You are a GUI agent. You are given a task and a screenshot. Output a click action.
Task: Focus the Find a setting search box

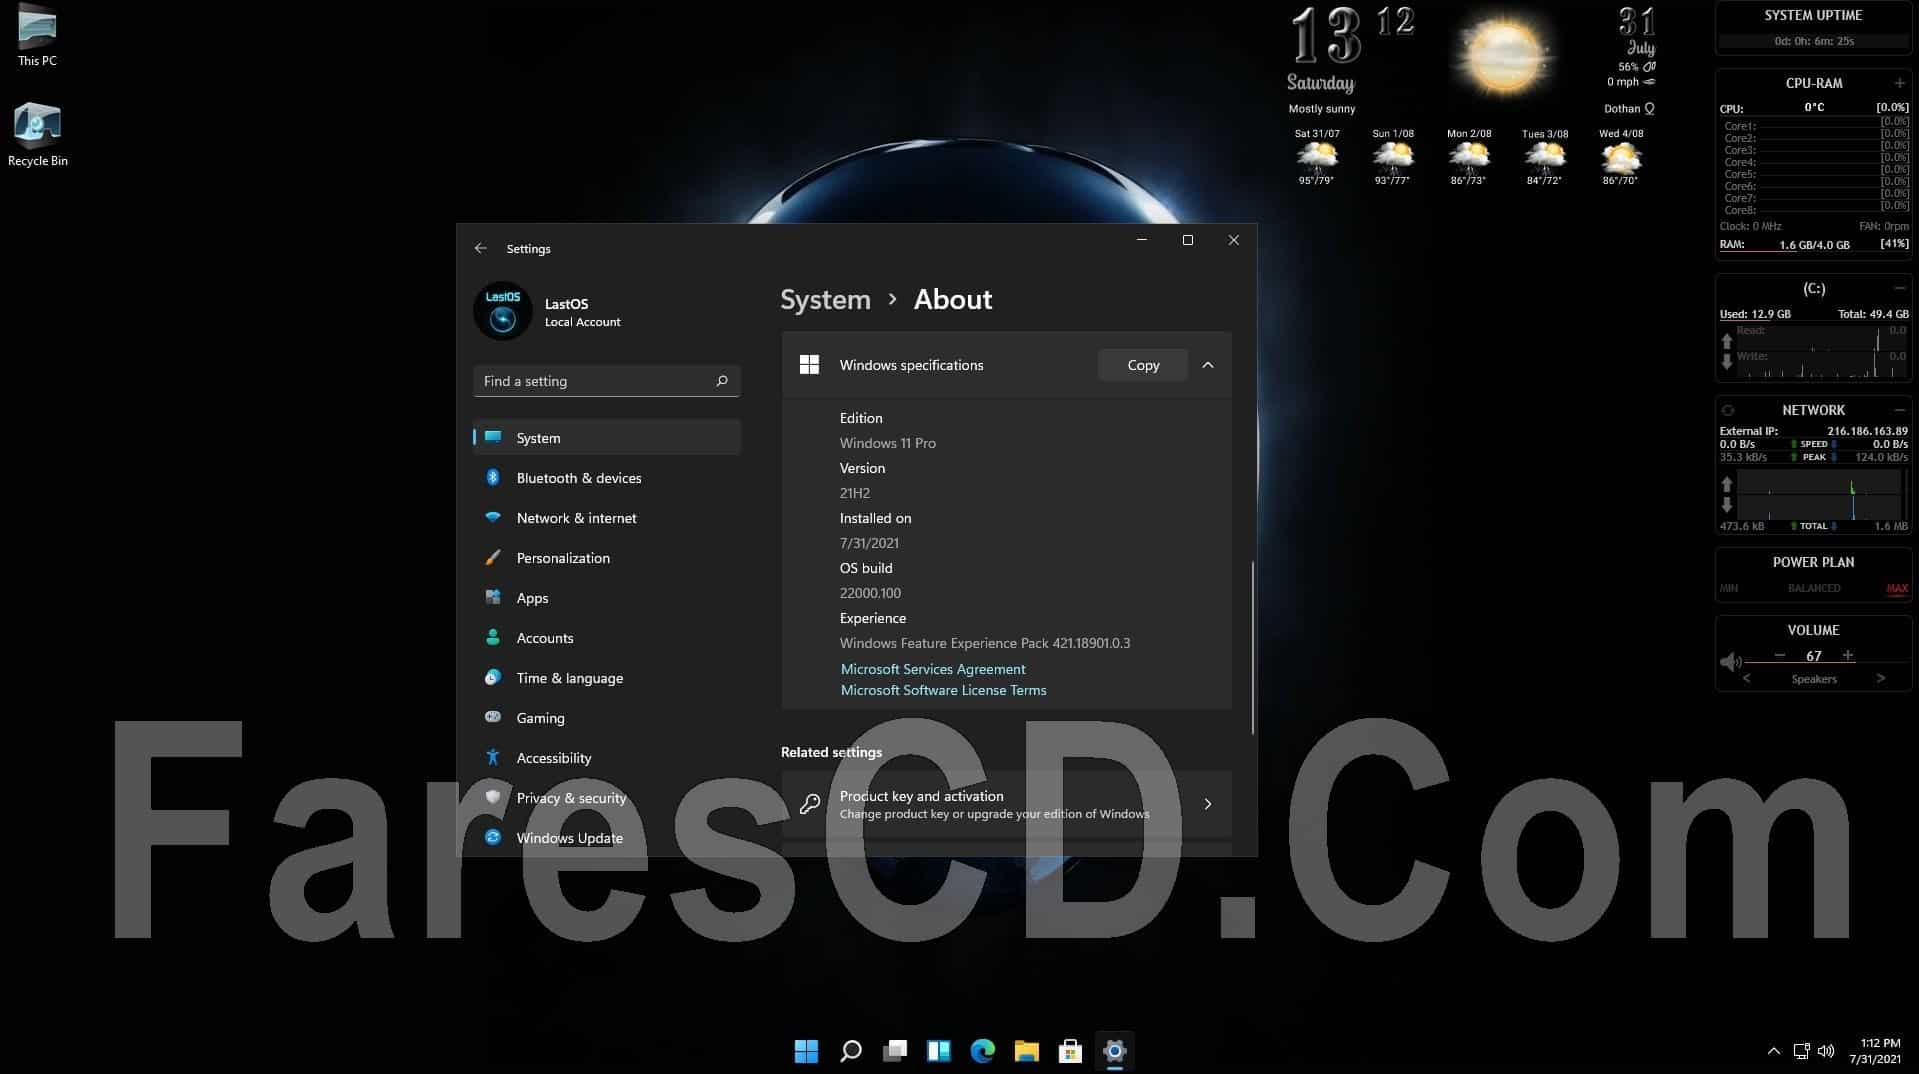606,381
